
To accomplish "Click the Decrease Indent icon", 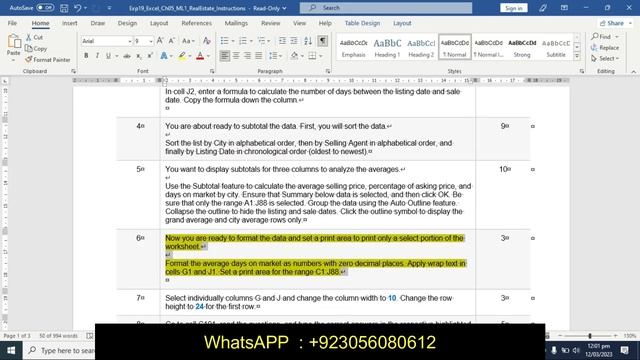I will pos(282,41).
